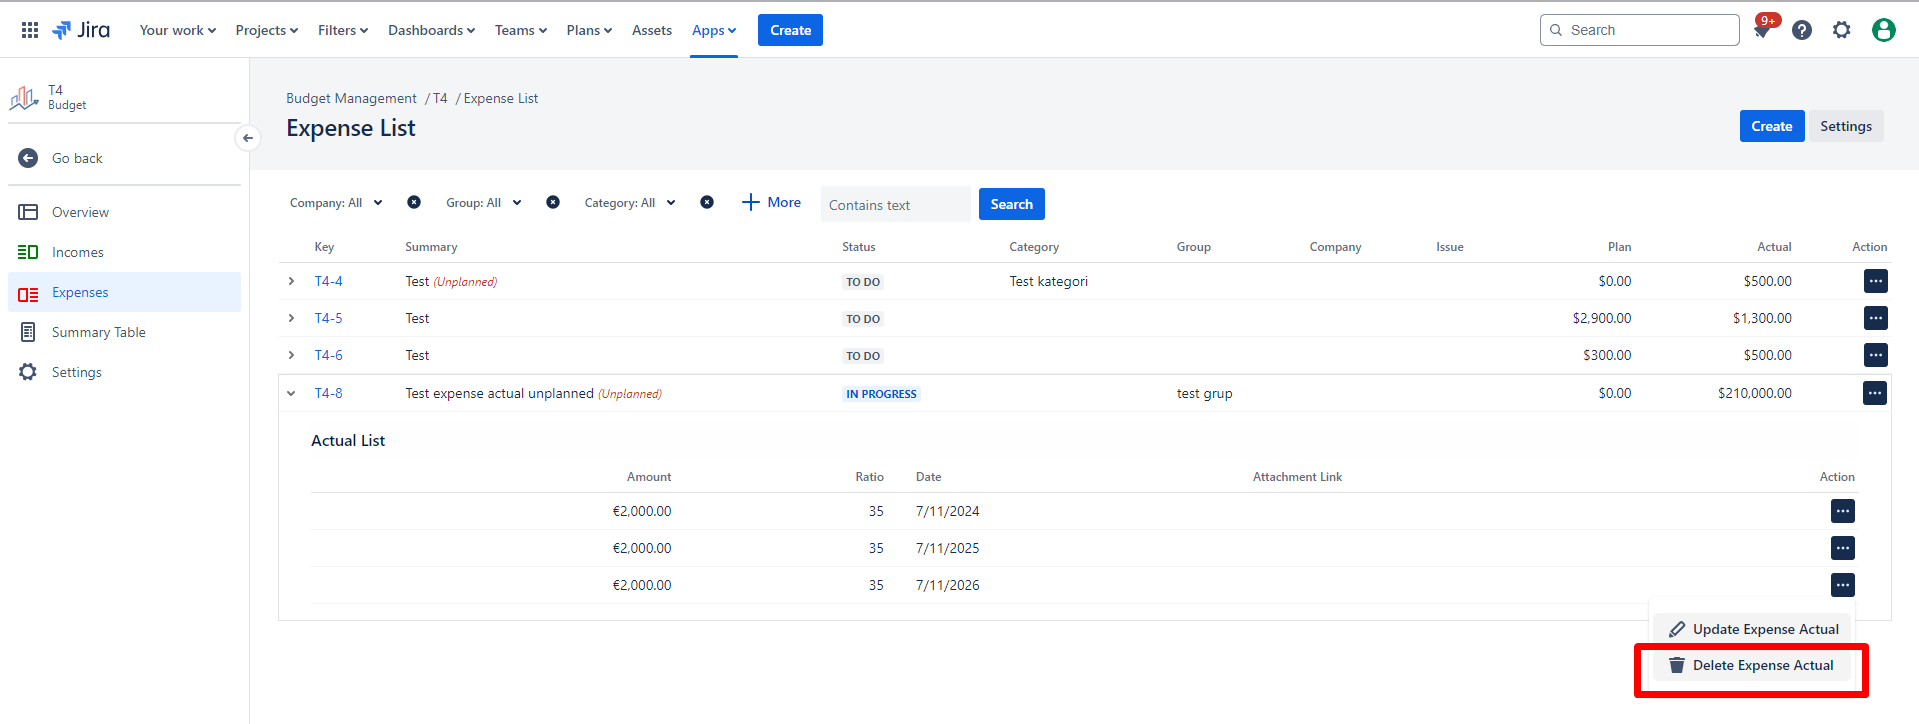Open the Projects menu

pyautogui.click(x=267, y=30)
